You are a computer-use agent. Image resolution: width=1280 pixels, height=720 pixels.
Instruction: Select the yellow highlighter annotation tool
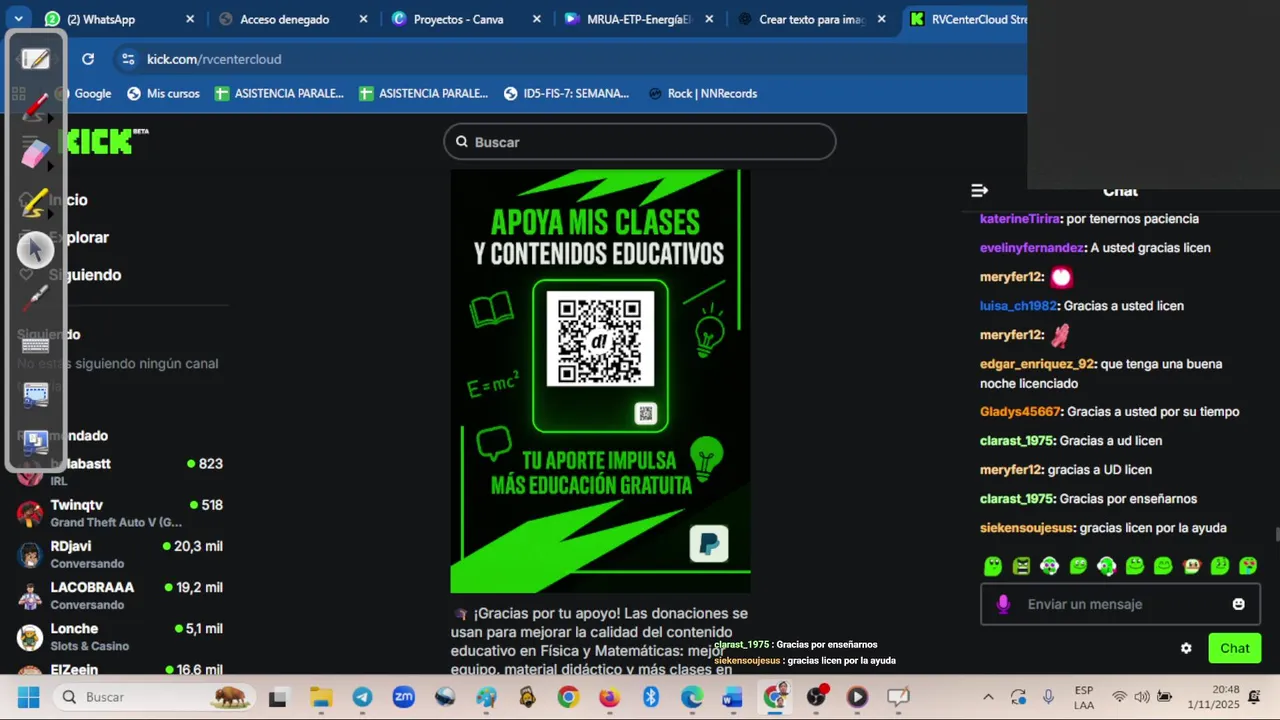click(x=36, y=203)
